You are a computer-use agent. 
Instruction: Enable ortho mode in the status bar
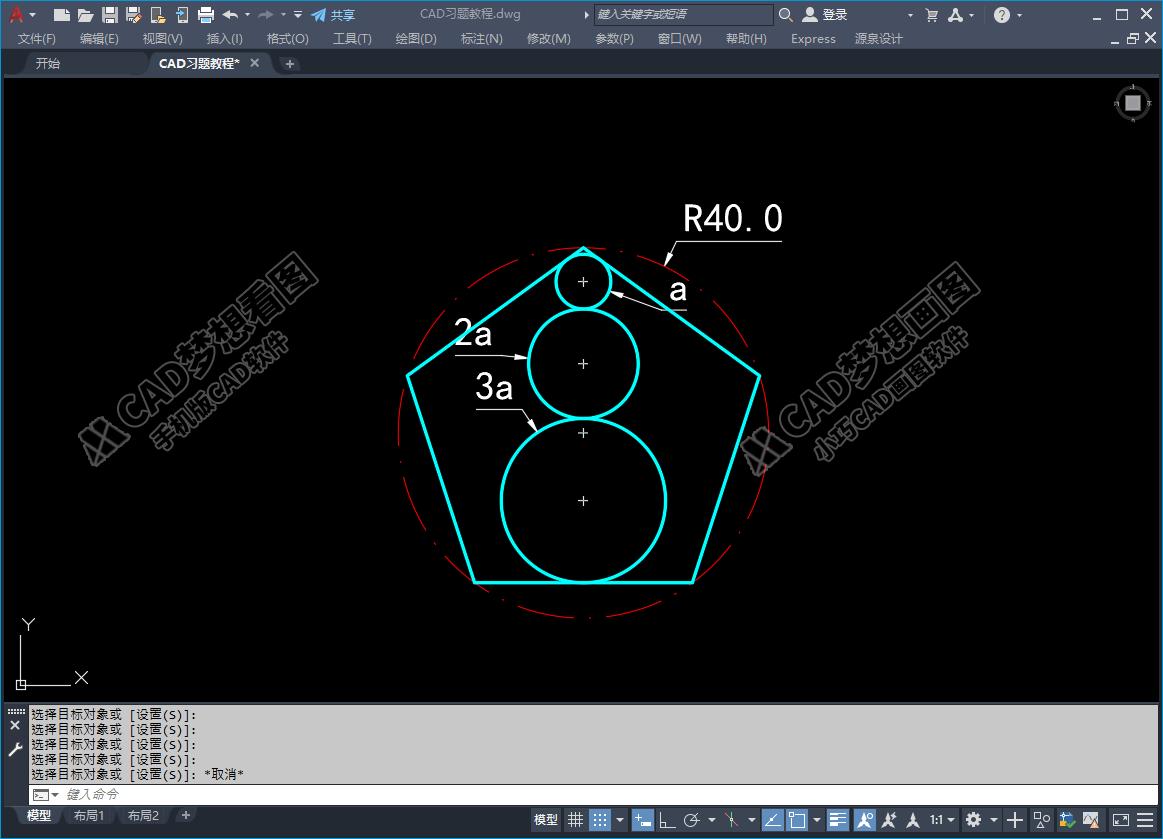pyautogui.click(x=668, y=819)
